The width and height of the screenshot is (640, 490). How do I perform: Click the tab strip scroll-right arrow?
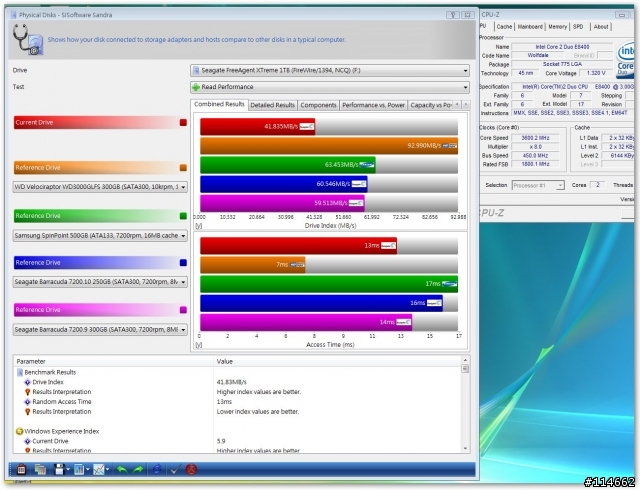coord(466,105)
